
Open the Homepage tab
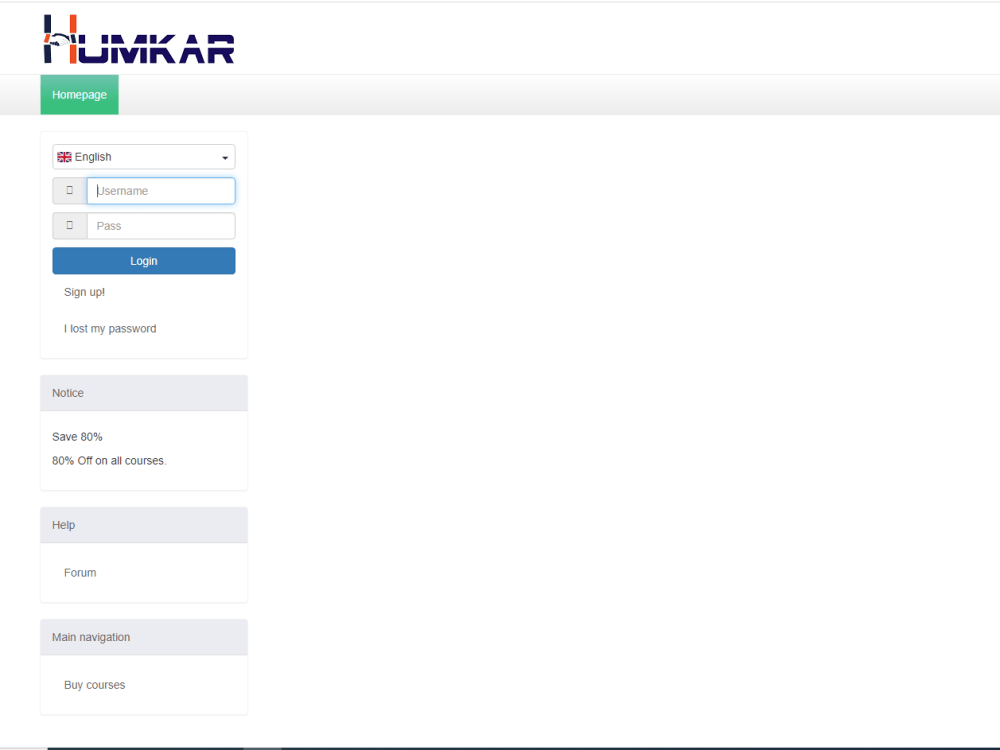(x=79, y=94)
